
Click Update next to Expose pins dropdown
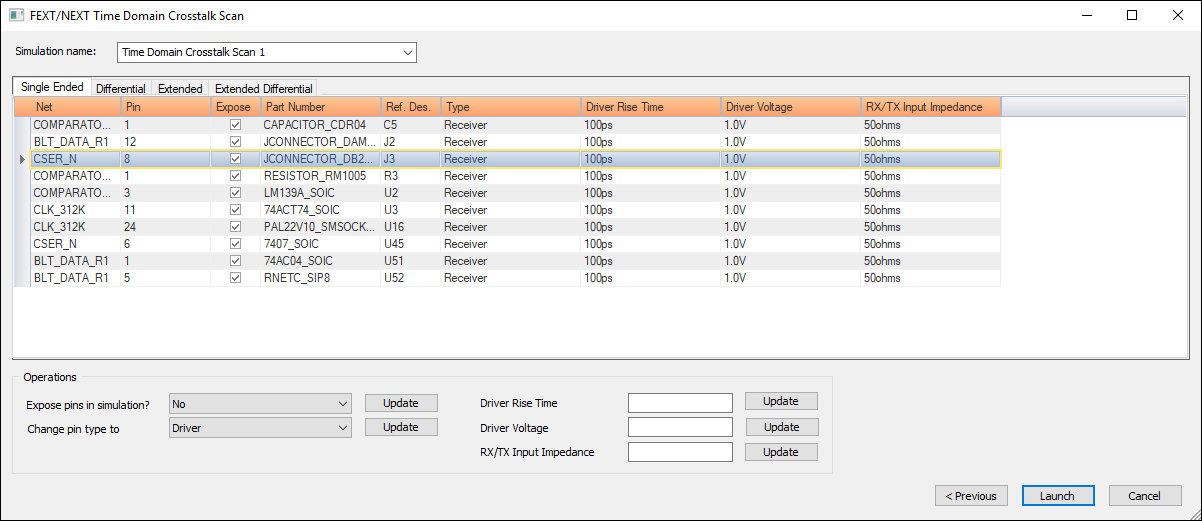pyautogui.click(x=401, y=403)
